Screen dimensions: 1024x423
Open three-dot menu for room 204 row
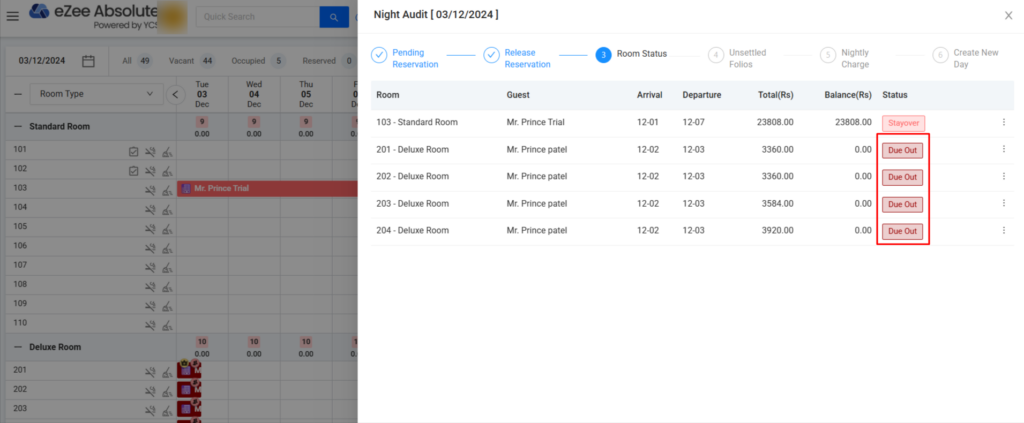pos(1003,231)
